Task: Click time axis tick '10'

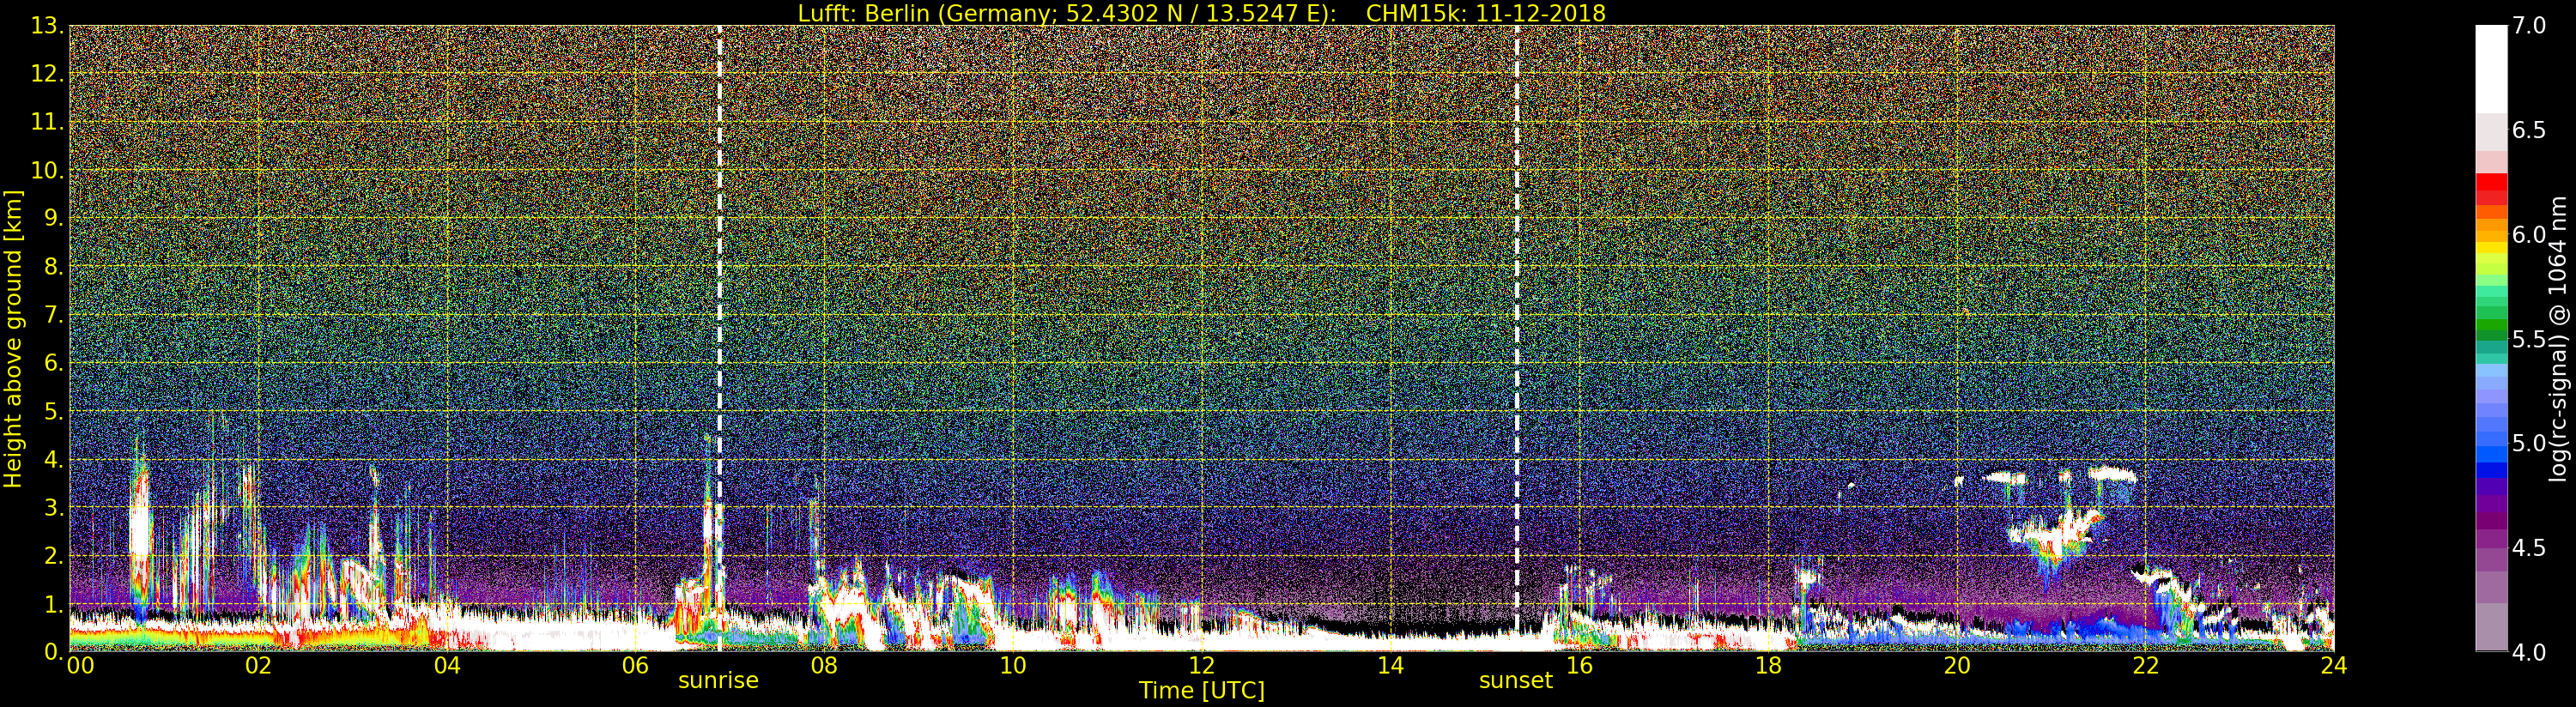Action: tap(1013, 666)
